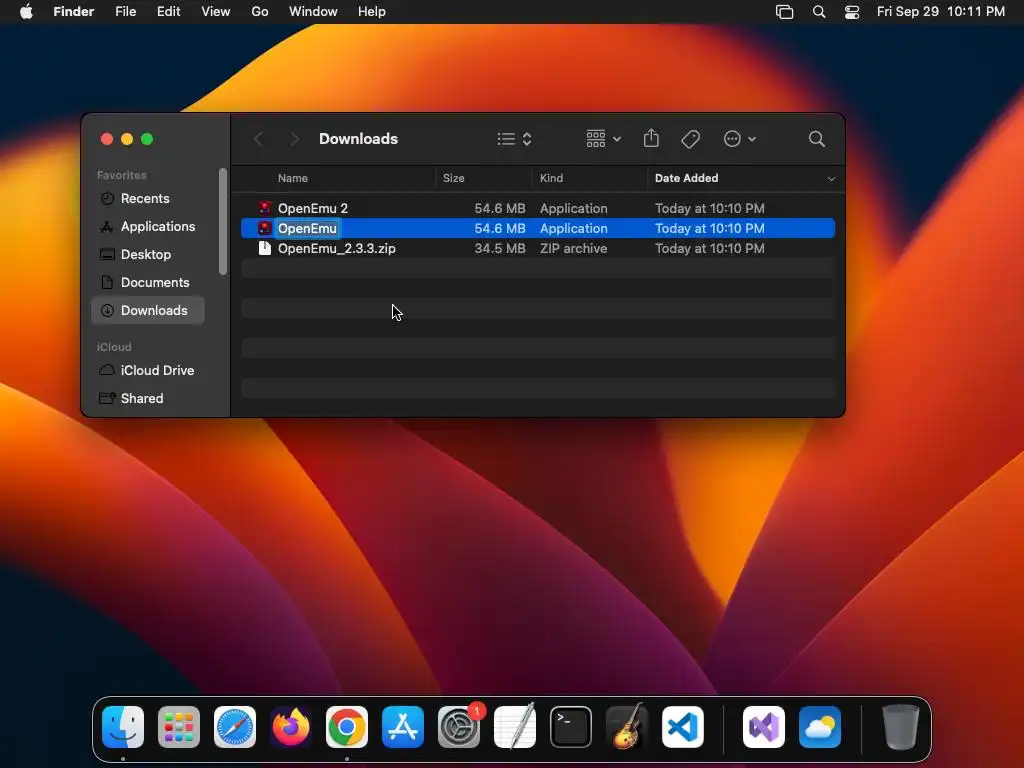Launch Safari from the Dock
This screenshot has height=768, width=1024.
(235, 727)
